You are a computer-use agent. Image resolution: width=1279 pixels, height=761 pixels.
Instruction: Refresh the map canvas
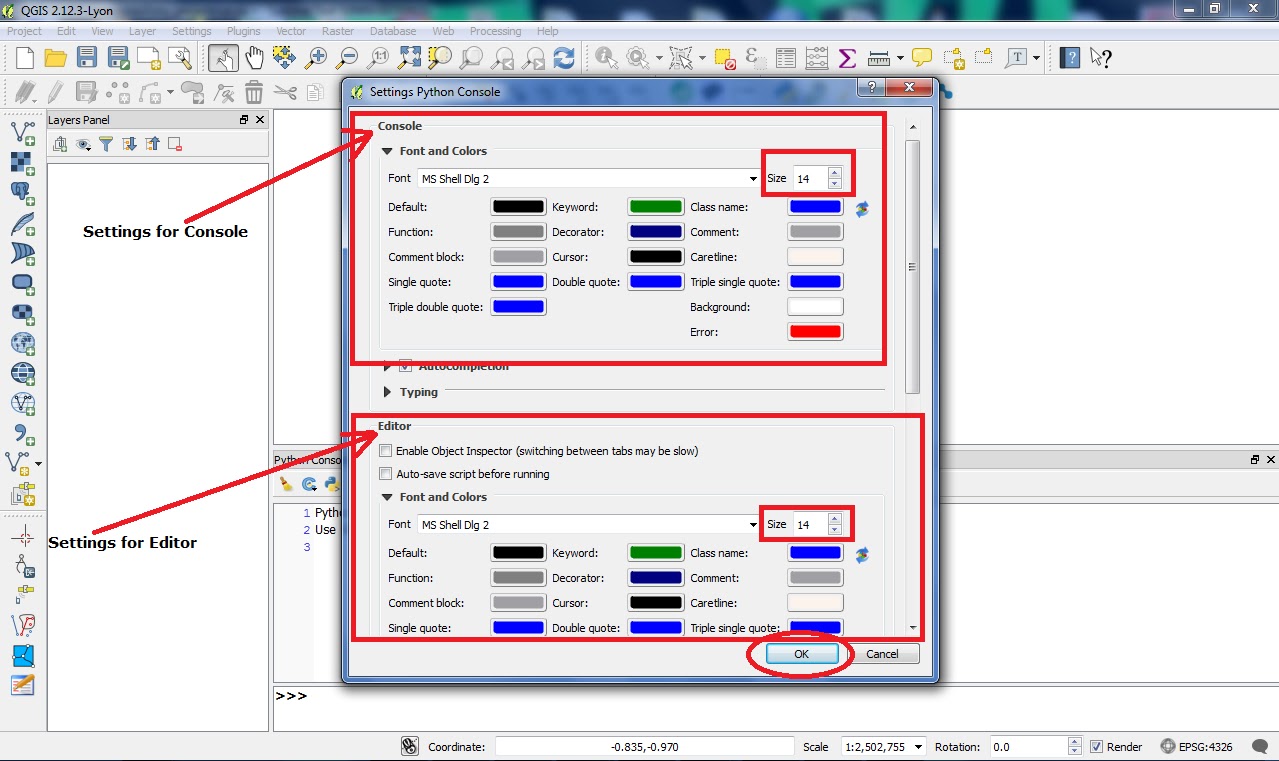563,57
